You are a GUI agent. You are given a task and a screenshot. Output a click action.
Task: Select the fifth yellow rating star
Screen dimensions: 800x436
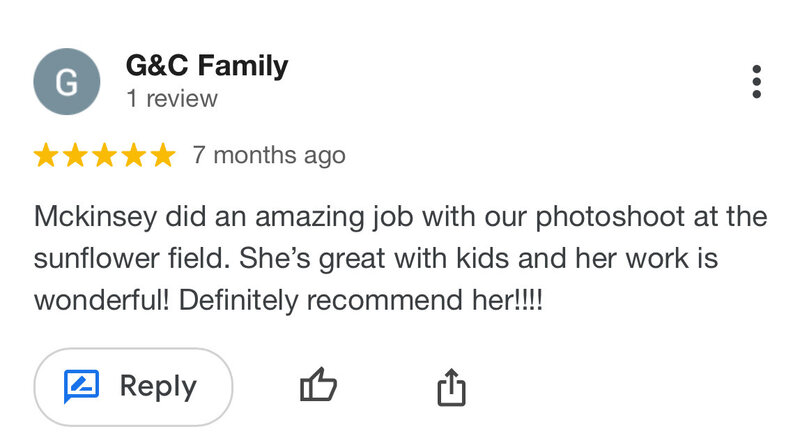[163, 155]
